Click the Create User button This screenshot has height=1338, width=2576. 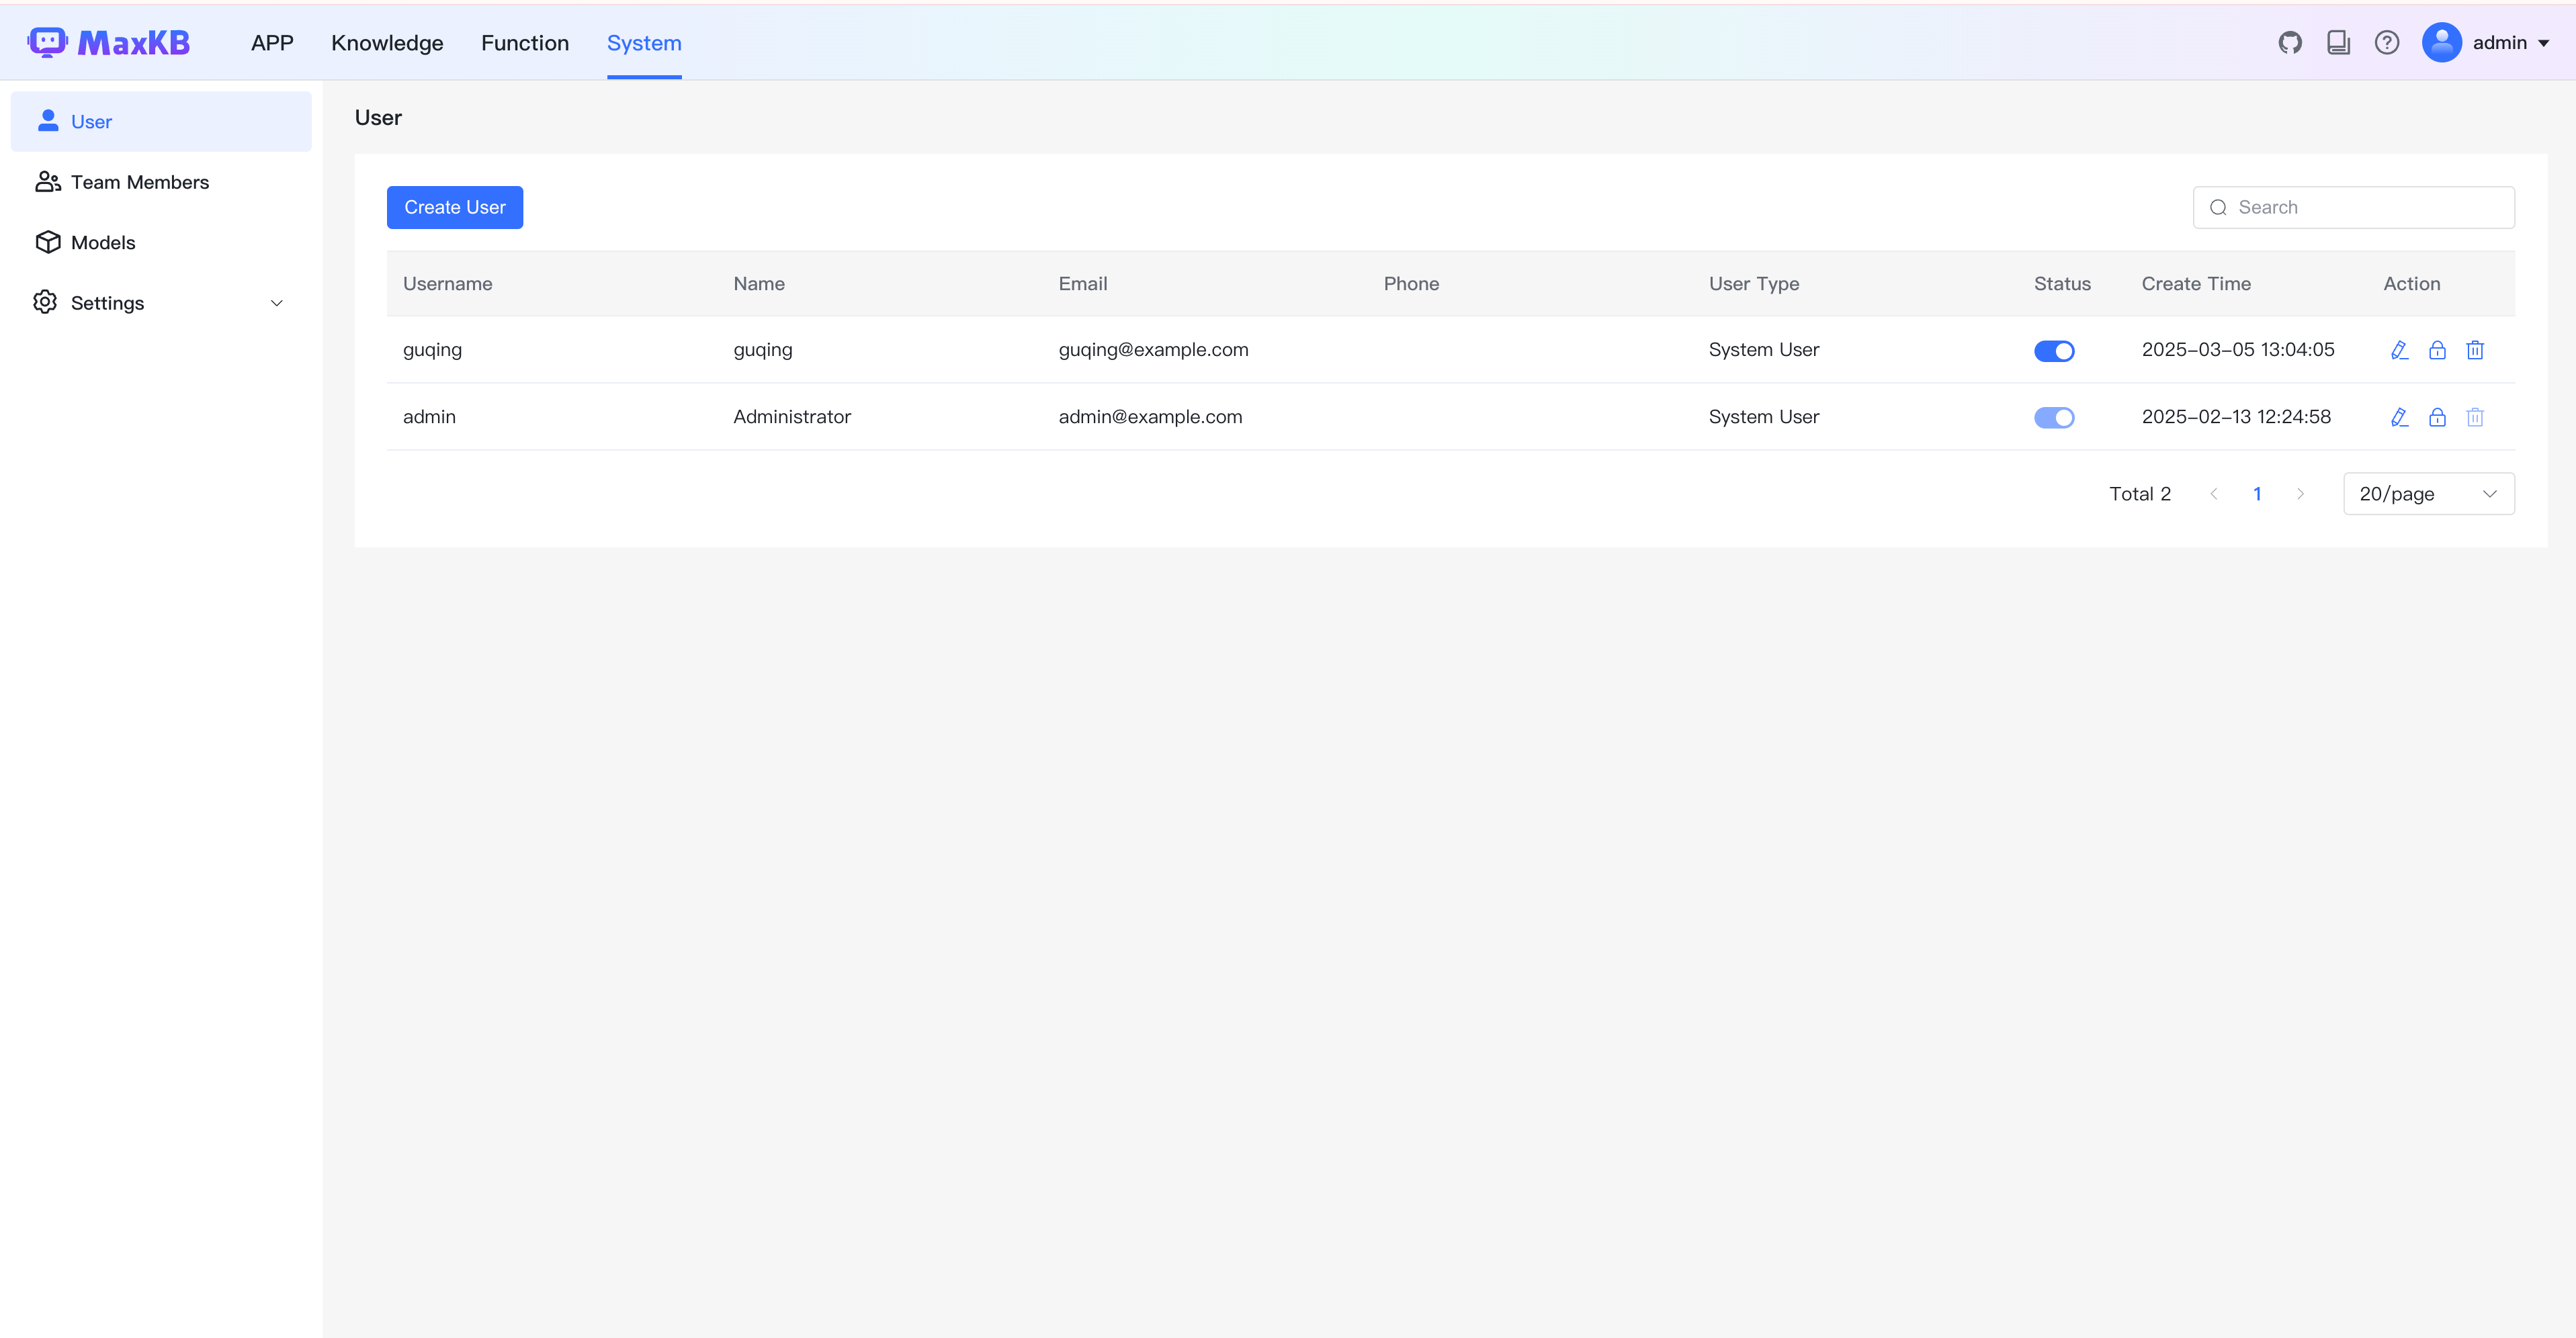coord(455,207)
